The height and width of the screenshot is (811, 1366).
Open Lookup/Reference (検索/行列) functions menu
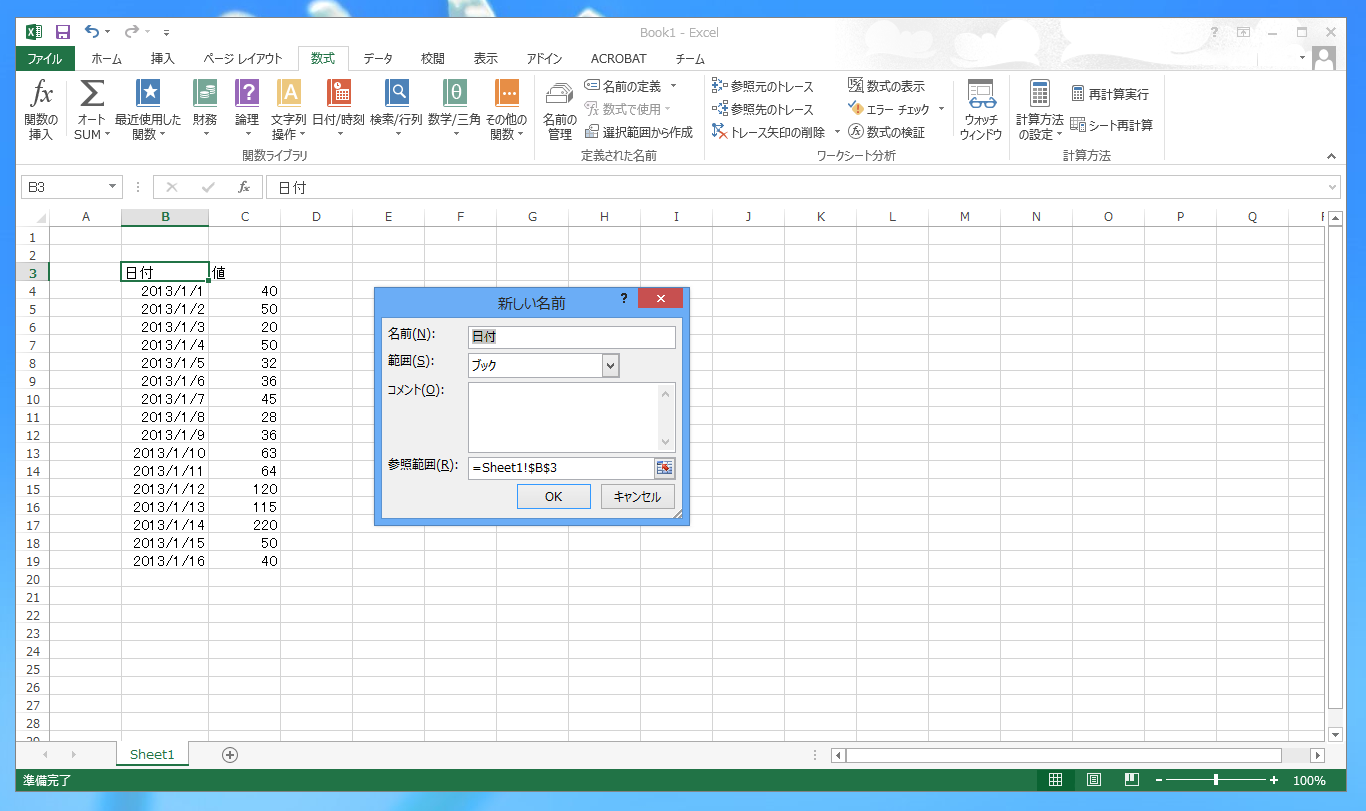coord(397,110)
